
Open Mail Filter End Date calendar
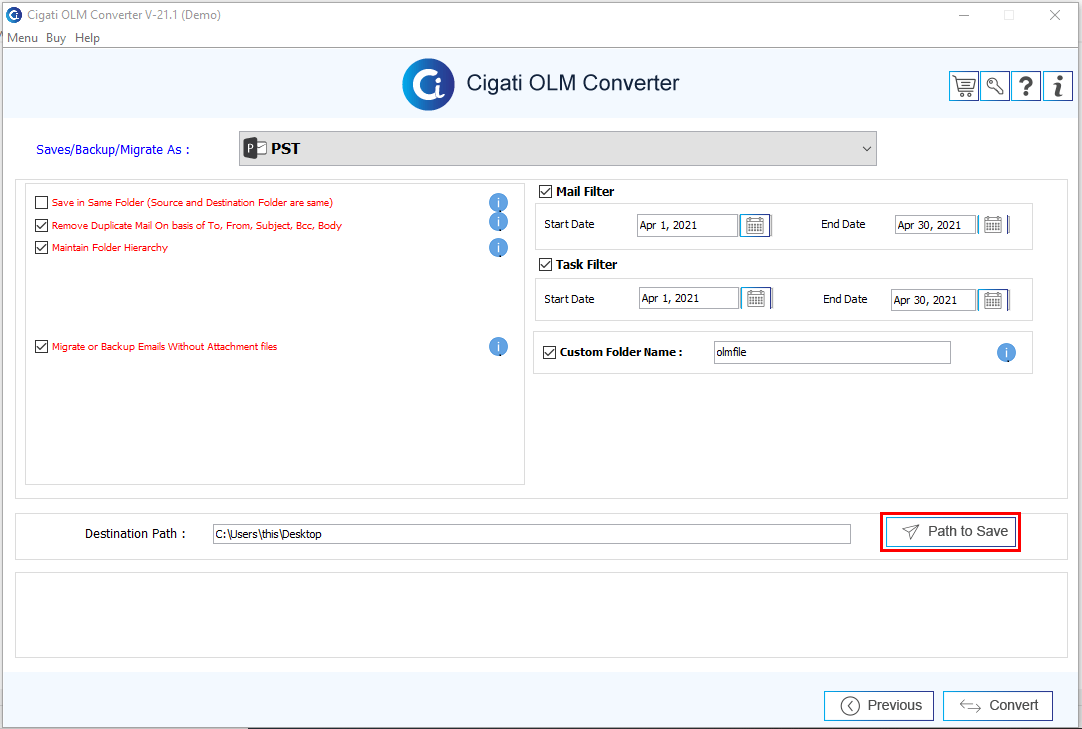point(993,224)
